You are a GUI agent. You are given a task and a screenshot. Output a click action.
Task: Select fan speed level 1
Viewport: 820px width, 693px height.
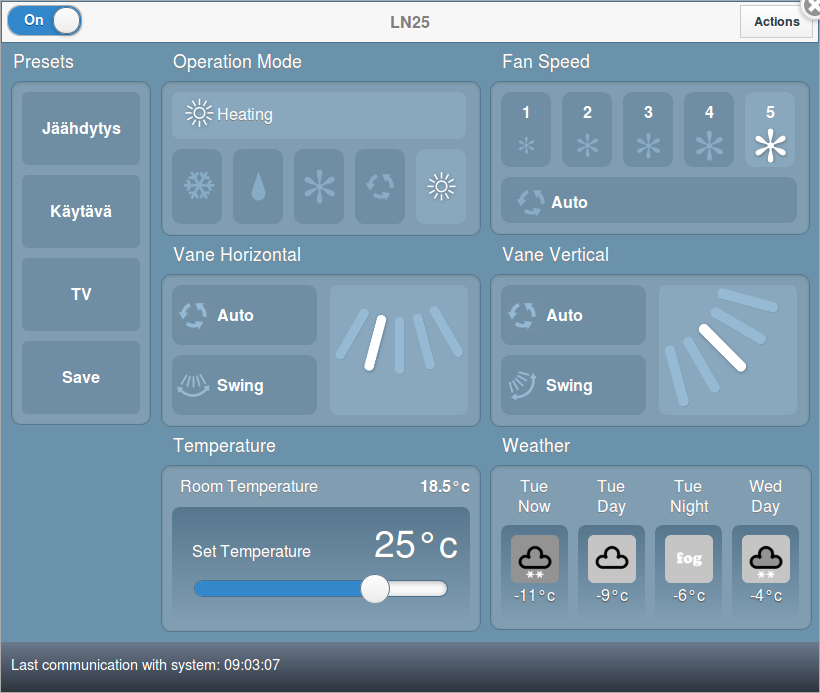click(x=526, y=129)
